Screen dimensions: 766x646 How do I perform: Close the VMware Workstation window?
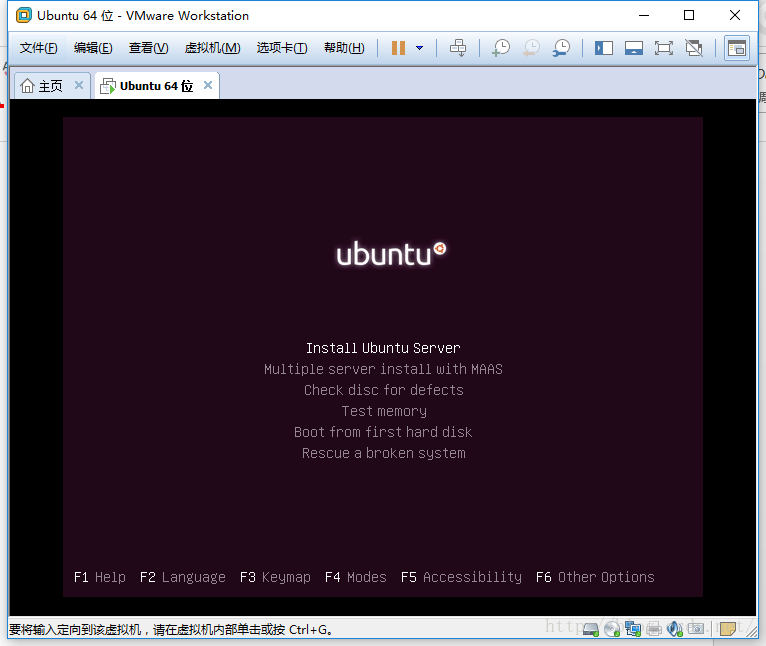tap(735, 16)
